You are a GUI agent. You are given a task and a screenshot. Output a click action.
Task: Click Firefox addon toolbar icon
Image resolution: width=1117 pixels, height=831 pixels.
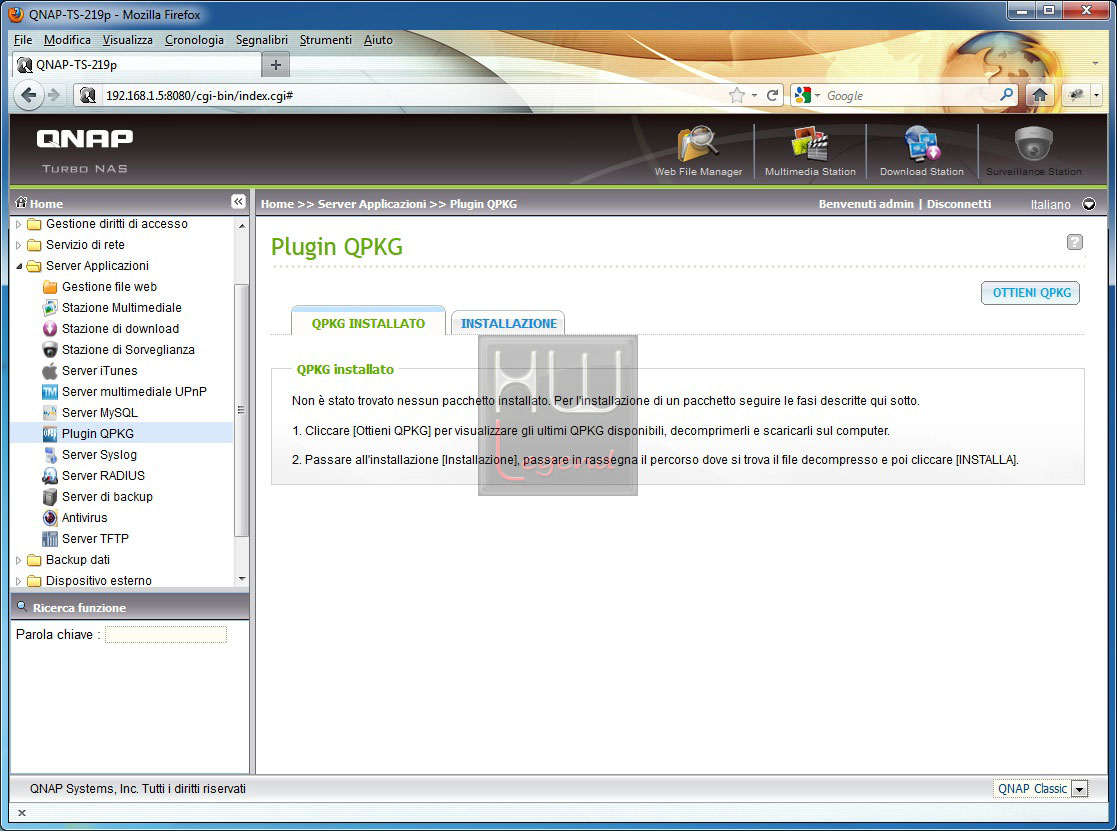pos(1076,95)
